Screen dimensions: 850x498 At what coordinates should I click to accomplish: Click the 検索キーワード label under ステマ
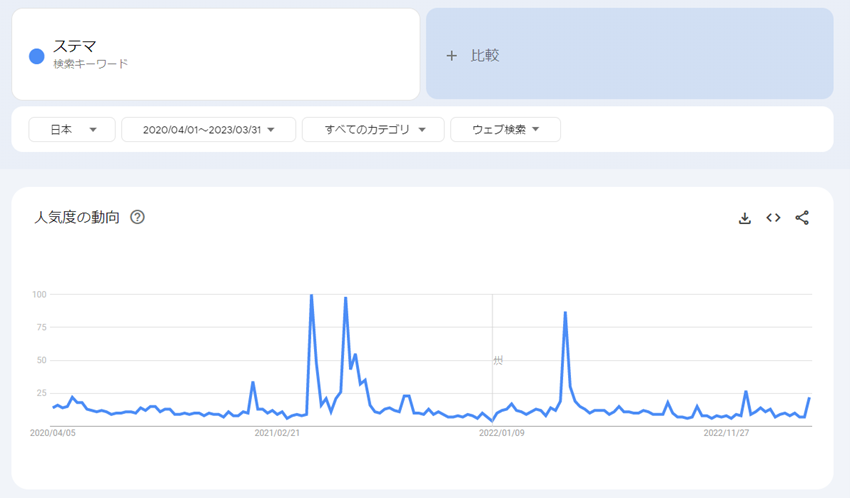click(x=91, y=64)
